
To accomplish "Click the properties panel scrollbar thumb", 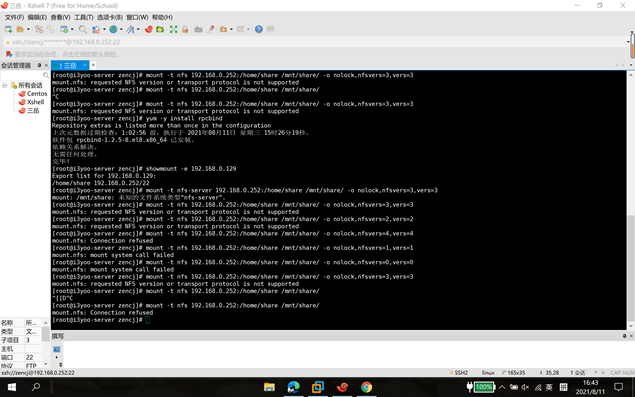I will point(45,334).
